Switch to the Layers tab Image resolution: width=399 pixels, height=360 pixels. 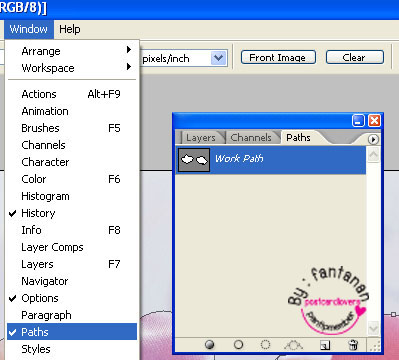[x=201, y=138]
